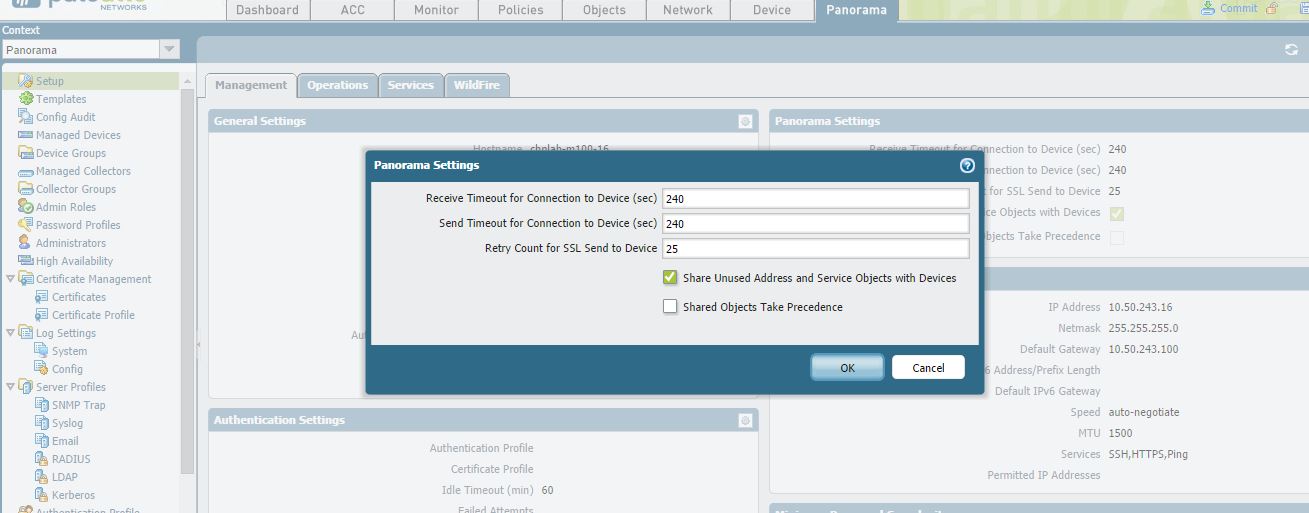Switch to the Policies tab
1309x513 pixels.
tap(520, 10)
